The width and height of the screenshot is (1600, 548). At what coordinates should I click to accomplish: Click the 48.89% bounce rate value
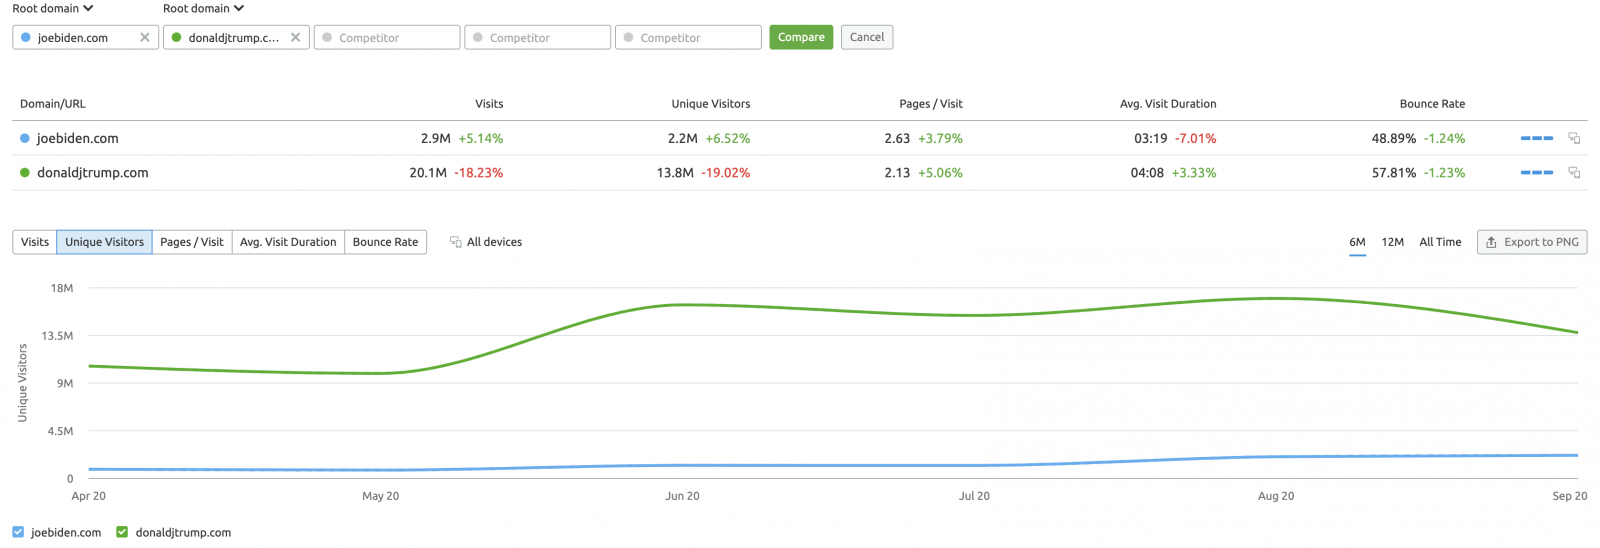click(1394, 138)
